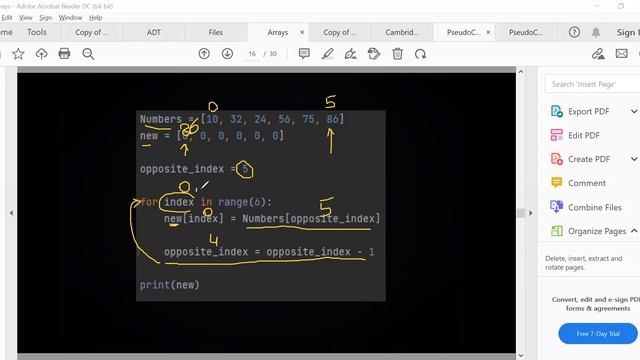Add document to favorites with star icon
This screenshot has width=640, height=360.
click(18, 54)
